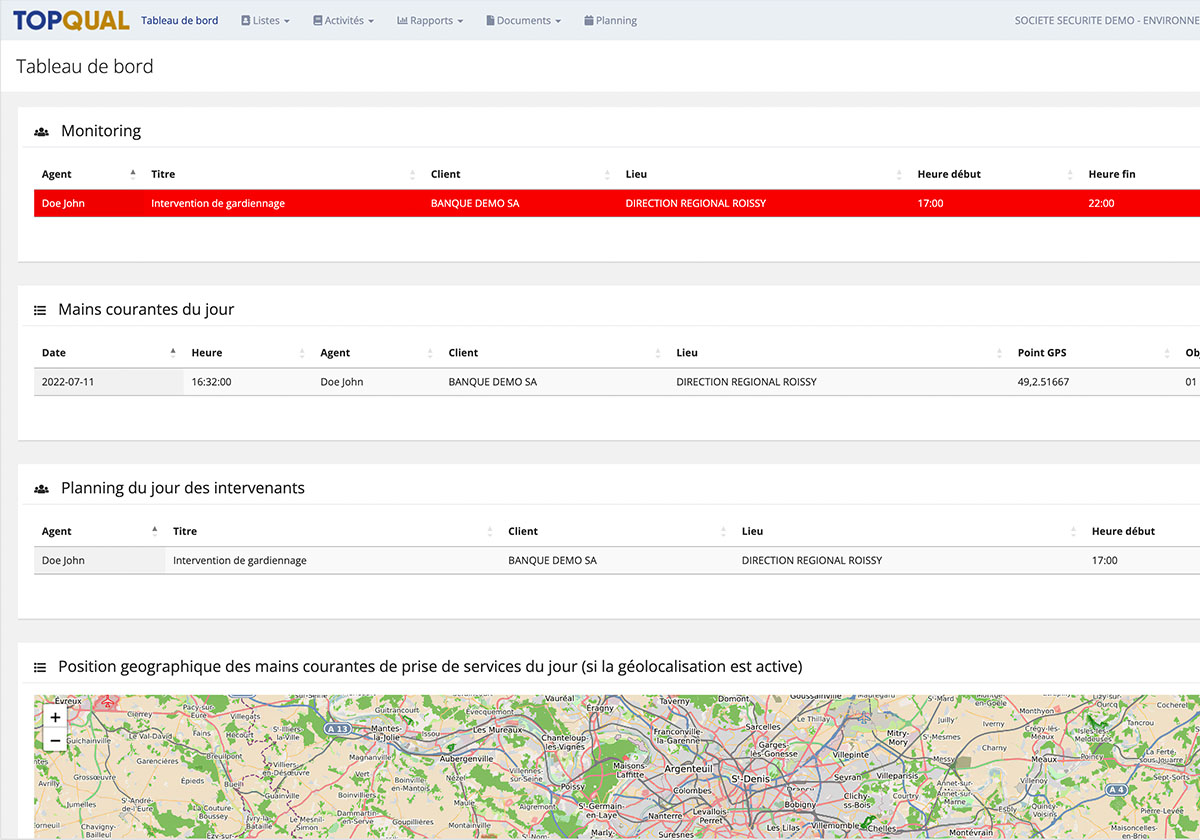Open the Rapports dropdown menu
Viewport: 1200px width, 840px height.
(430, 21)
